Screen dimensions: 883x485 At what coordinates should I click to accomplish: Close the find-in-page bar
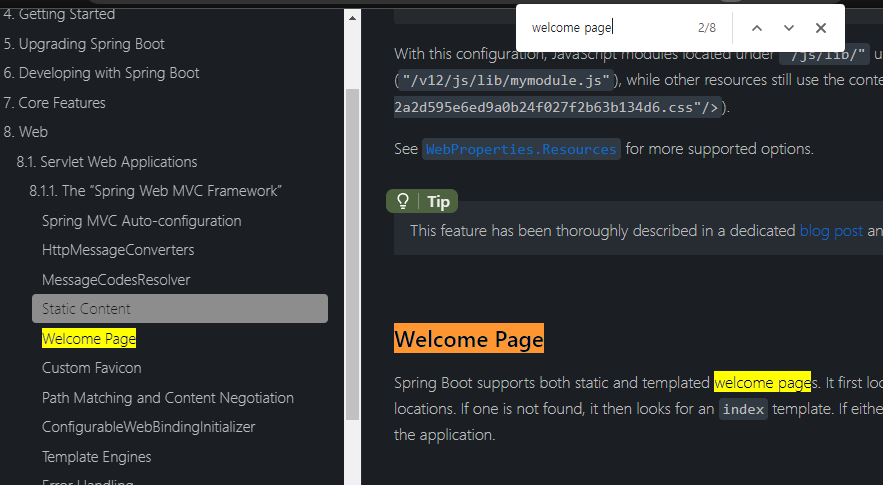point(820,28)
